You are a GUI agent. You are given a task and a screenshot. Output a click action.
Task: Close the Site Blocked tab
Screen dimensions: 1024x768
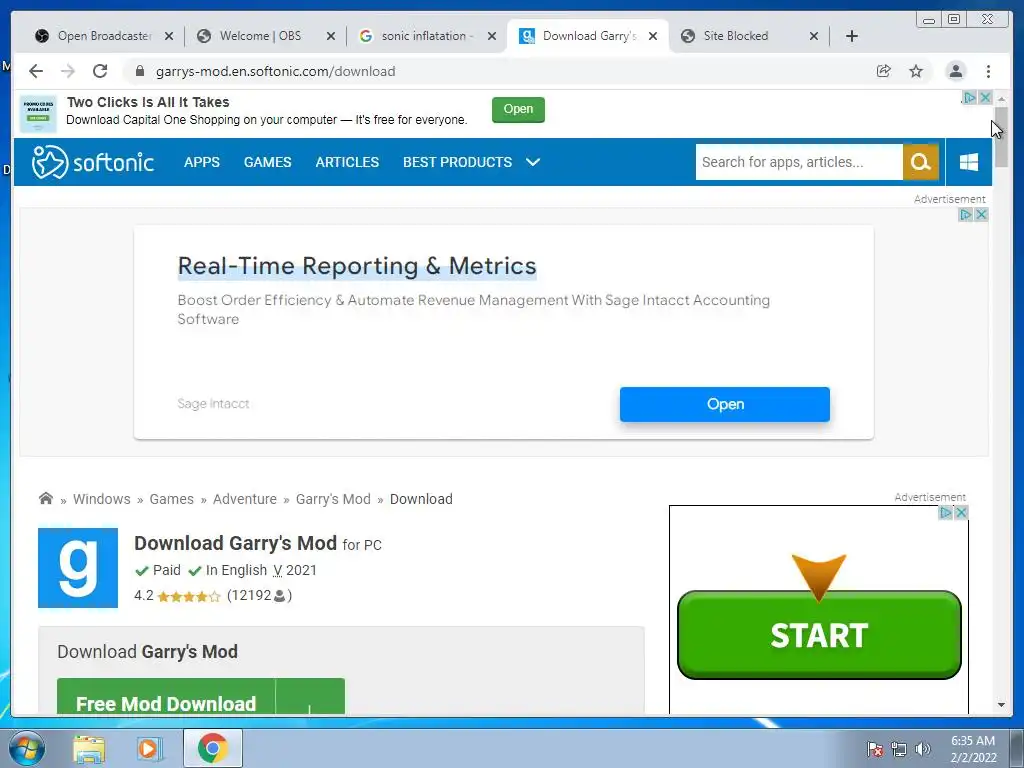click(814, 37)
